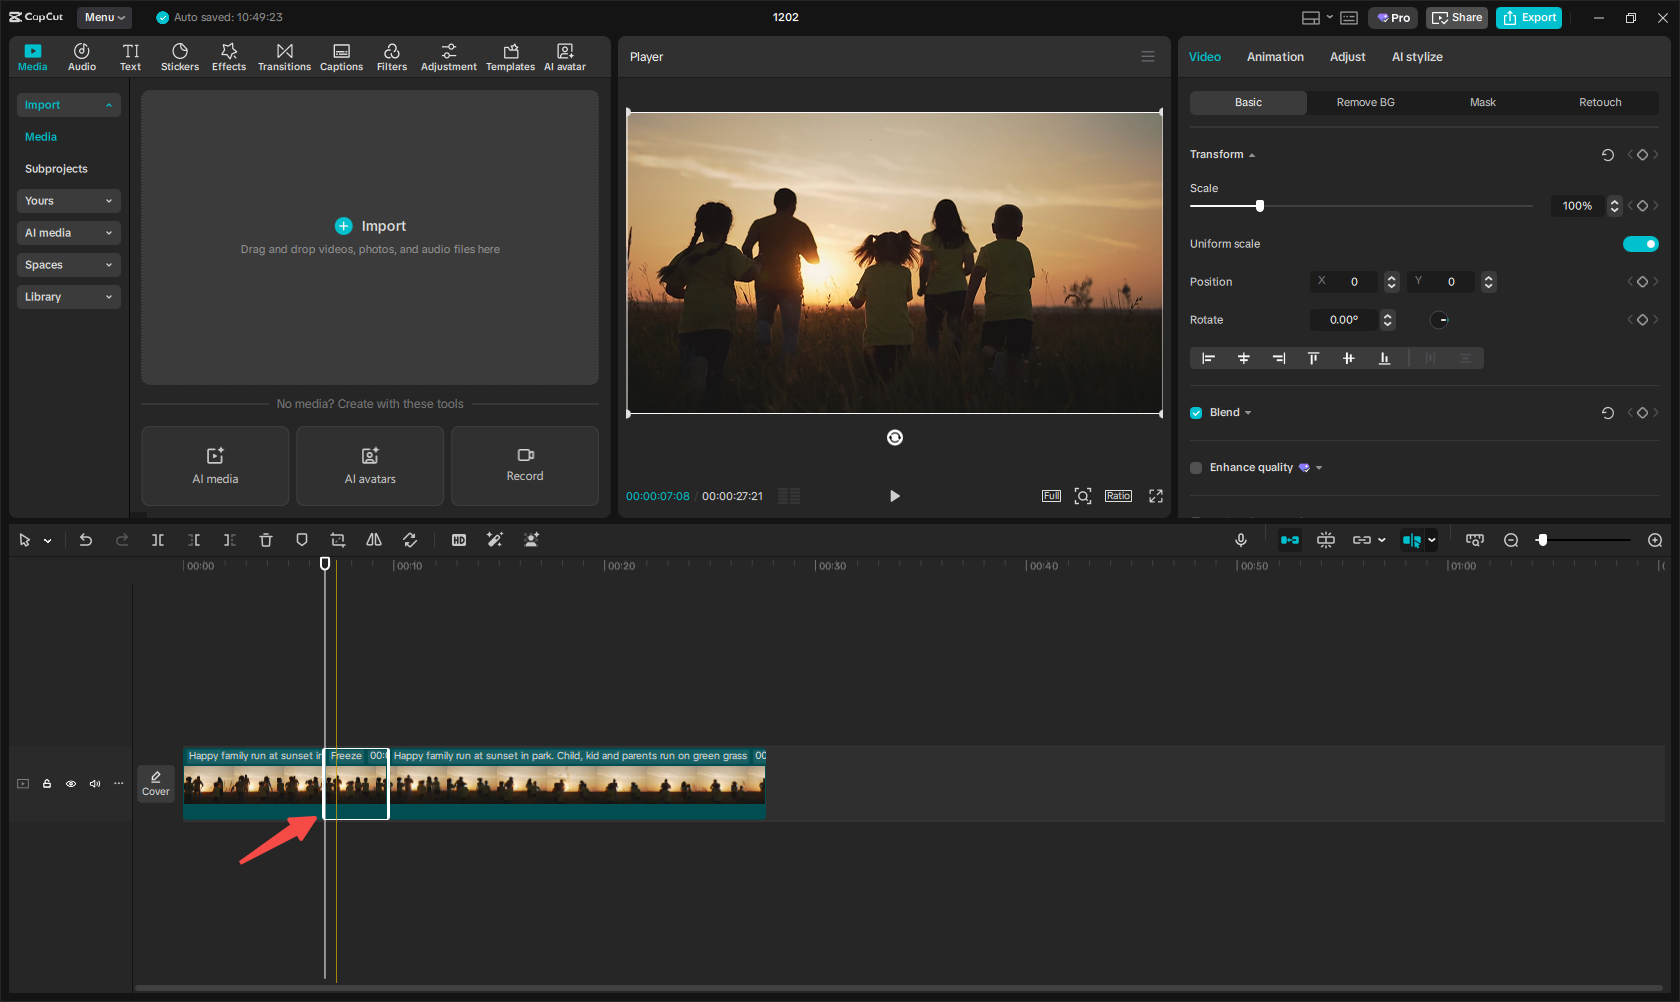The width and height of the screenshot is (1680, 1002).
Task: Open the Mask tool in the timeline toolbar
Action: point(301,540)
